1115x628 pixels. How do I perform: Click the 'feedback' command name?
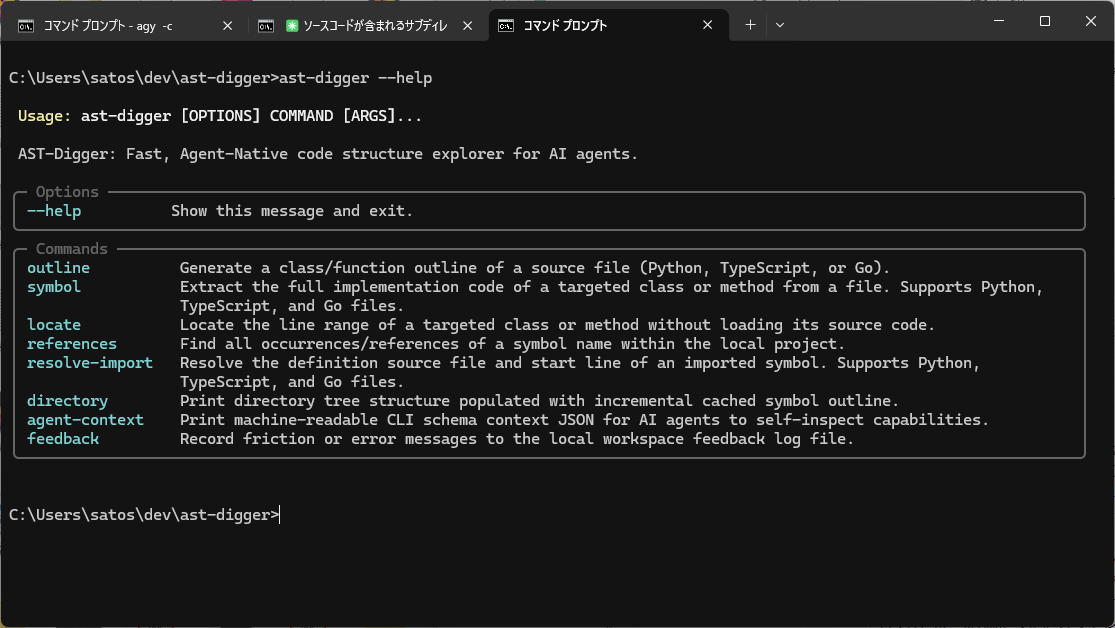click(63, 439)
